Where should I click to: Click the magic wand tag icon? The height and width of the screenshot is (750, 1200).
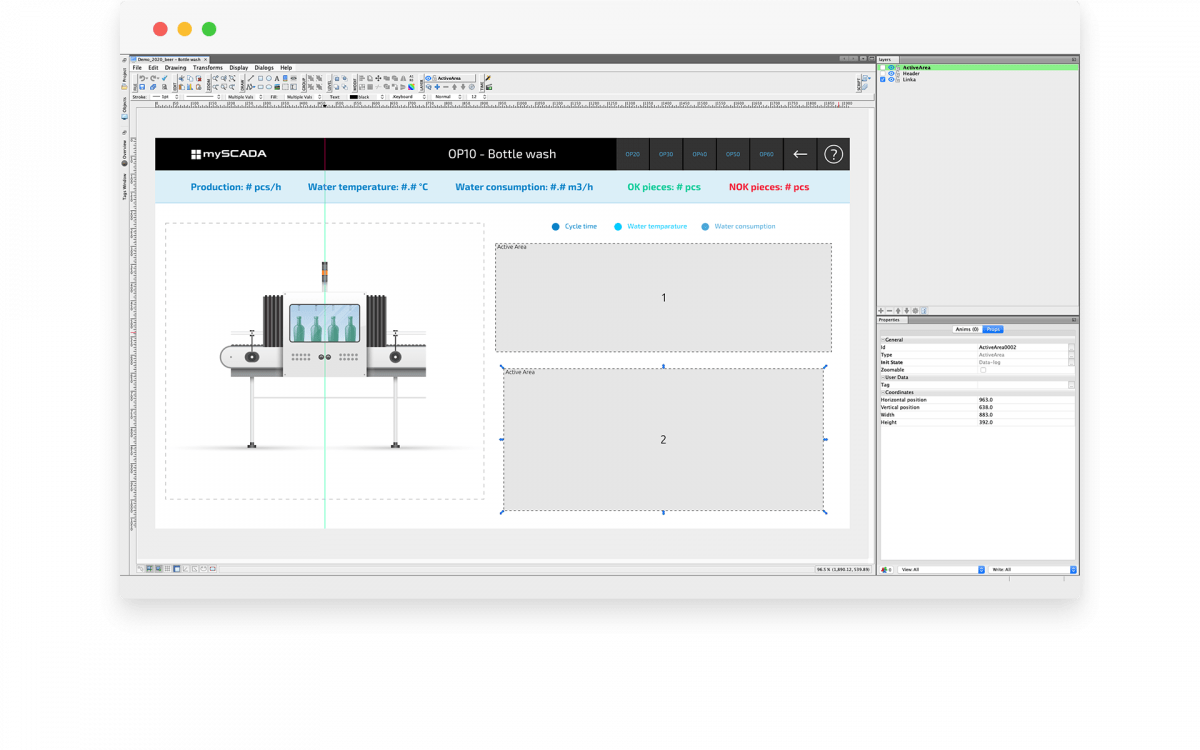point(488,78)
